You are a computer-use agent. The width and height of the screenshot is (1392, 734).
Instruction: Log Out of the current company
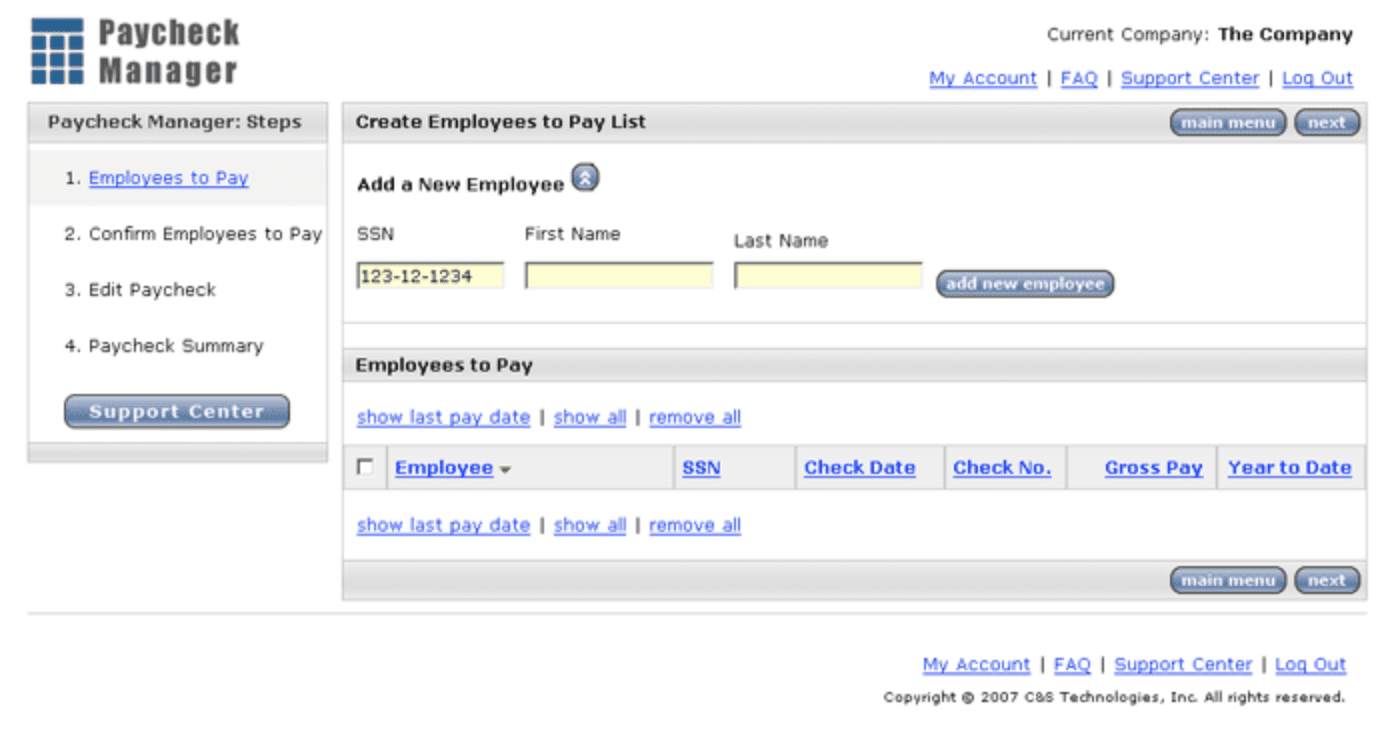point(1316,78)
